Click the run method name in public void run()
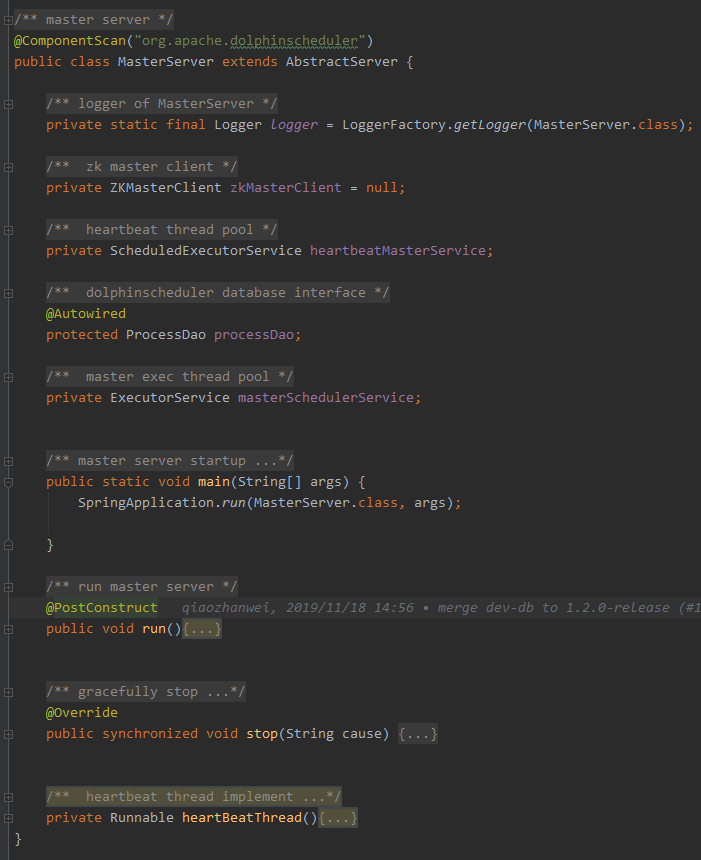The height and width of the screenshot is (860, 701). point(154,629)
